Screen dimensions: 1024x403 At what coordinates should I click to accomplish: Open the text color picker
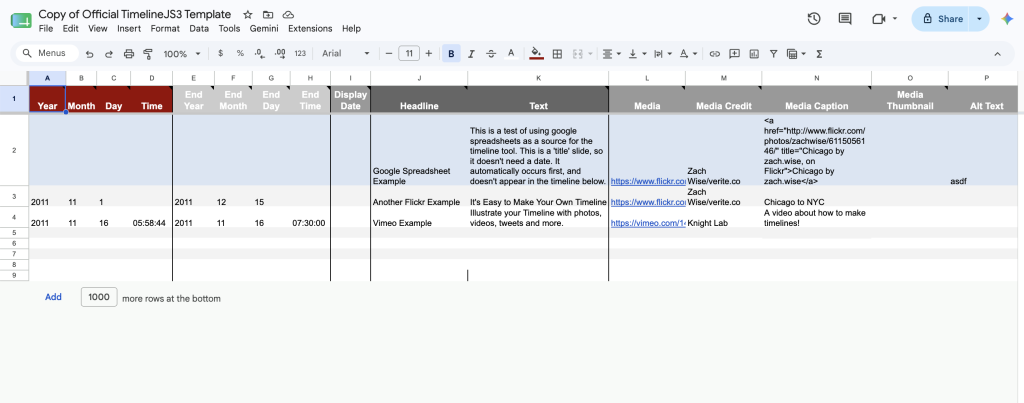pyautogui.click(x=511, y=54)
